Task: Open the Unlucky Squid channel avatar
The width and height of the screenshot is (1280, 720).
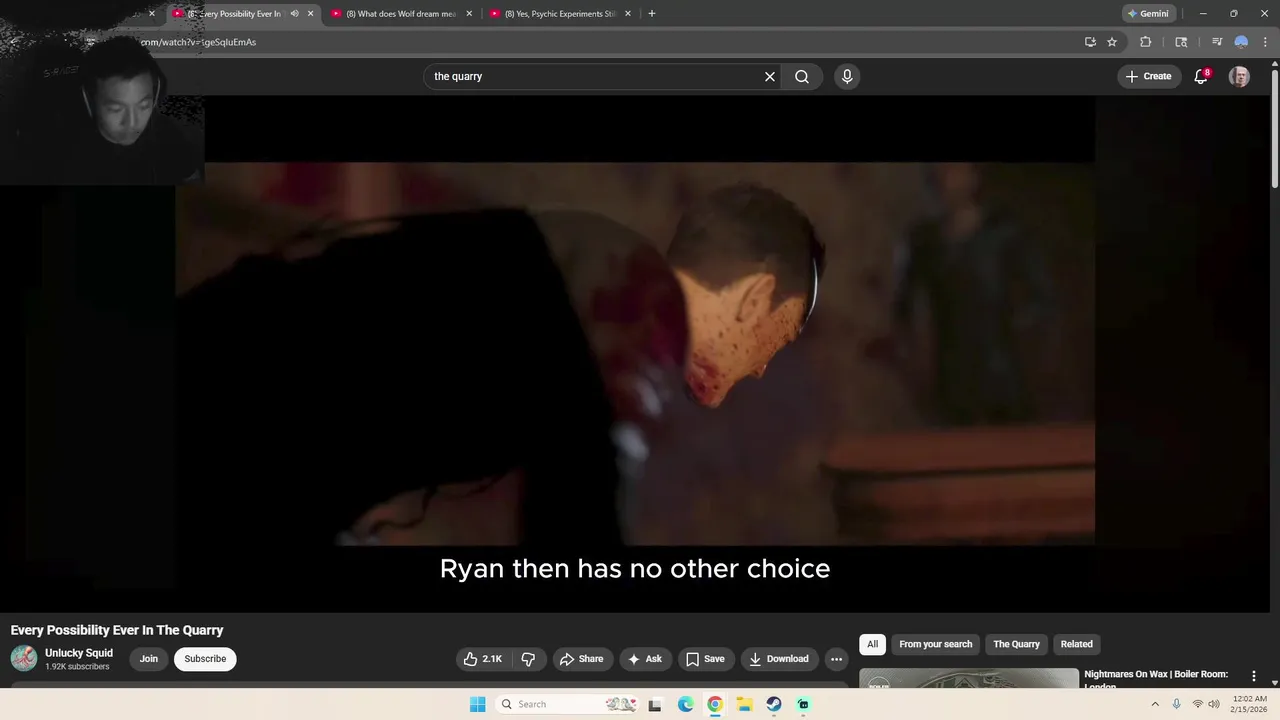Action: 24,658
